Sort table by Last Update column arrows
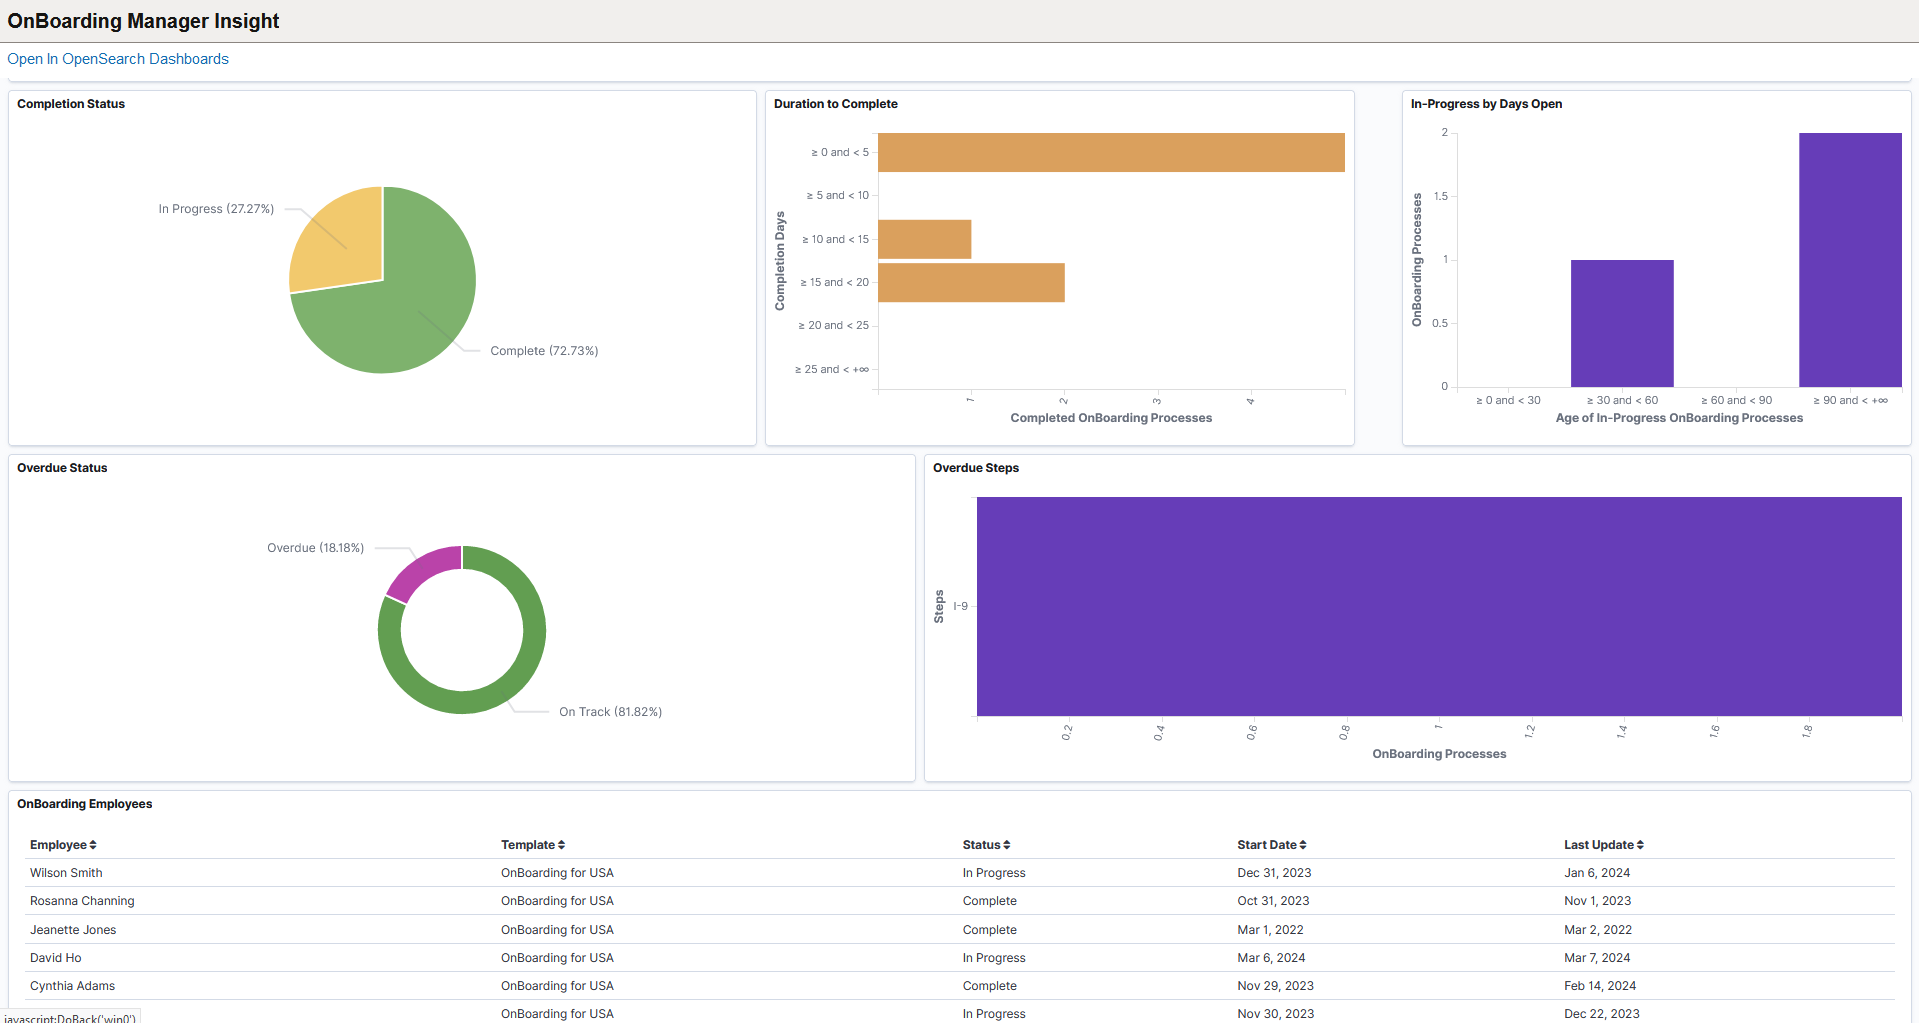Viewport: 1919px width, 1023px height. tap(1640, 845)
